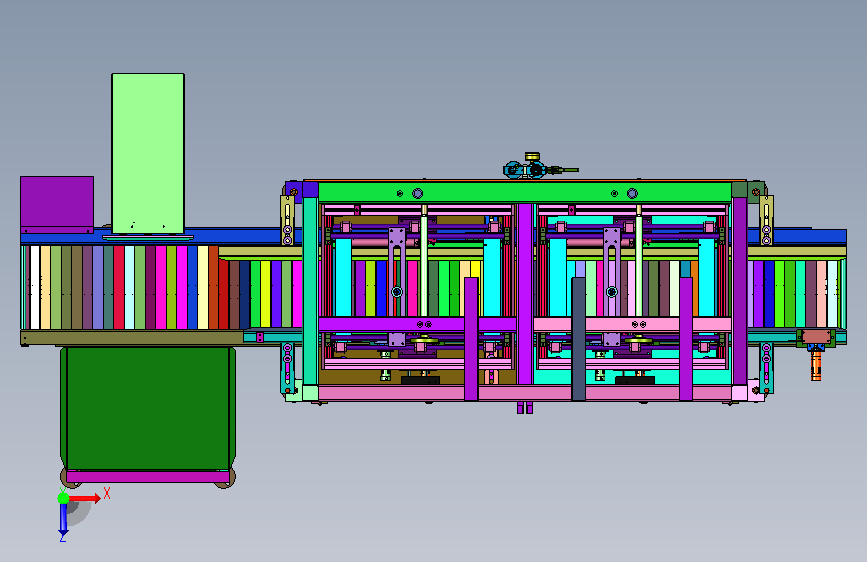Select the magenta base bar under the green cabinet
The width and height of the screenshot is (867, 562).
pyautogui.click(x=148, y=477)
